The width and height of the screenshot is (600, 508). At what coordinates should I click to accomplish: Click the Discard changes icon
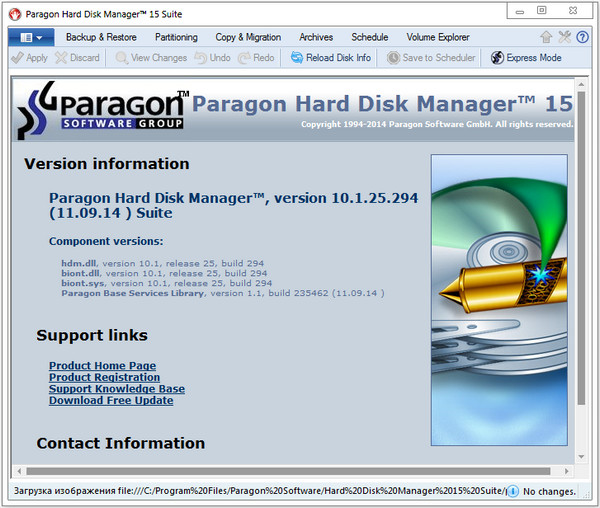pos(62,58)
